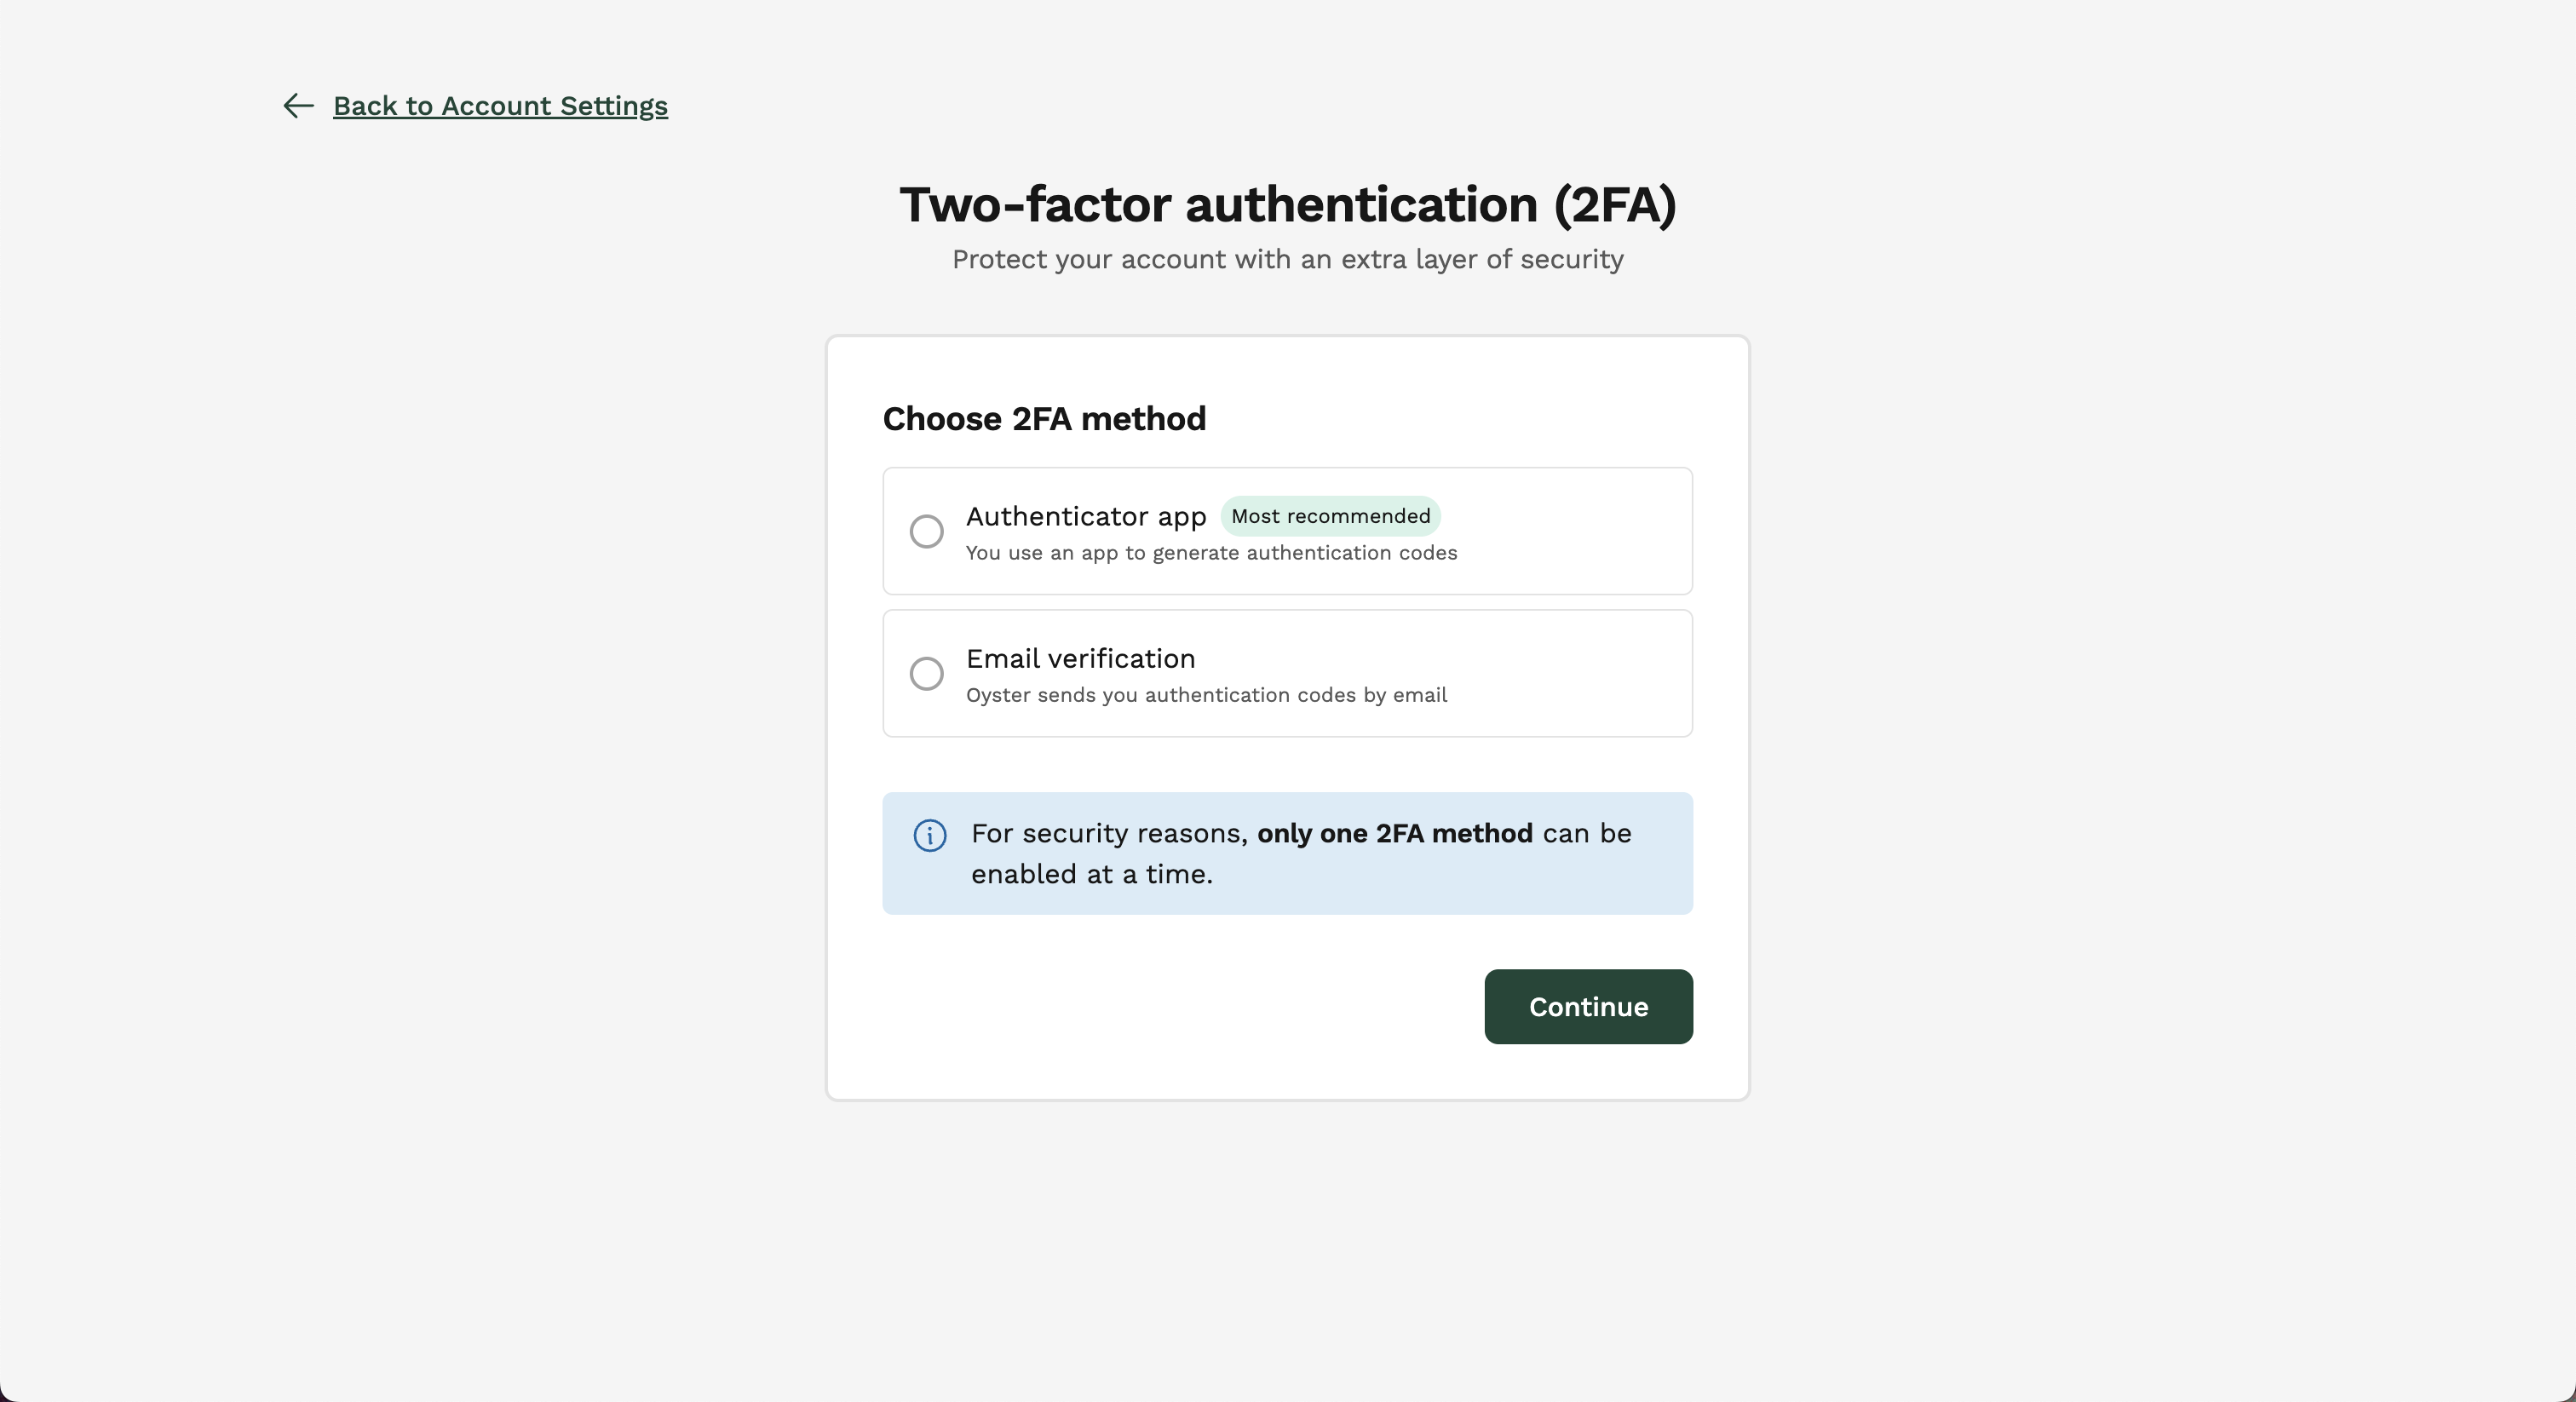The width and height of the screenshot is (2576, 1402).
Task: Click the blue info circle icon
Action: click(930, 835)
